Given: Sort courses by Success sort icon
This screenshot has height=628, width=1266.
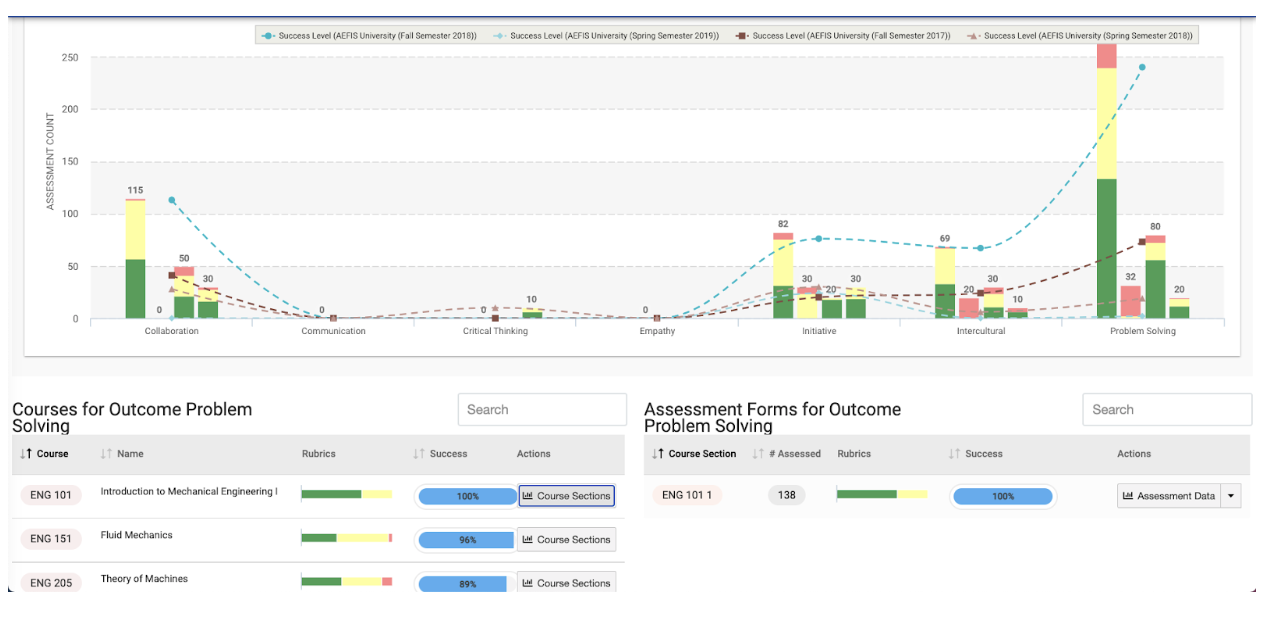Looking at the screenshot, I should [419, 454].
